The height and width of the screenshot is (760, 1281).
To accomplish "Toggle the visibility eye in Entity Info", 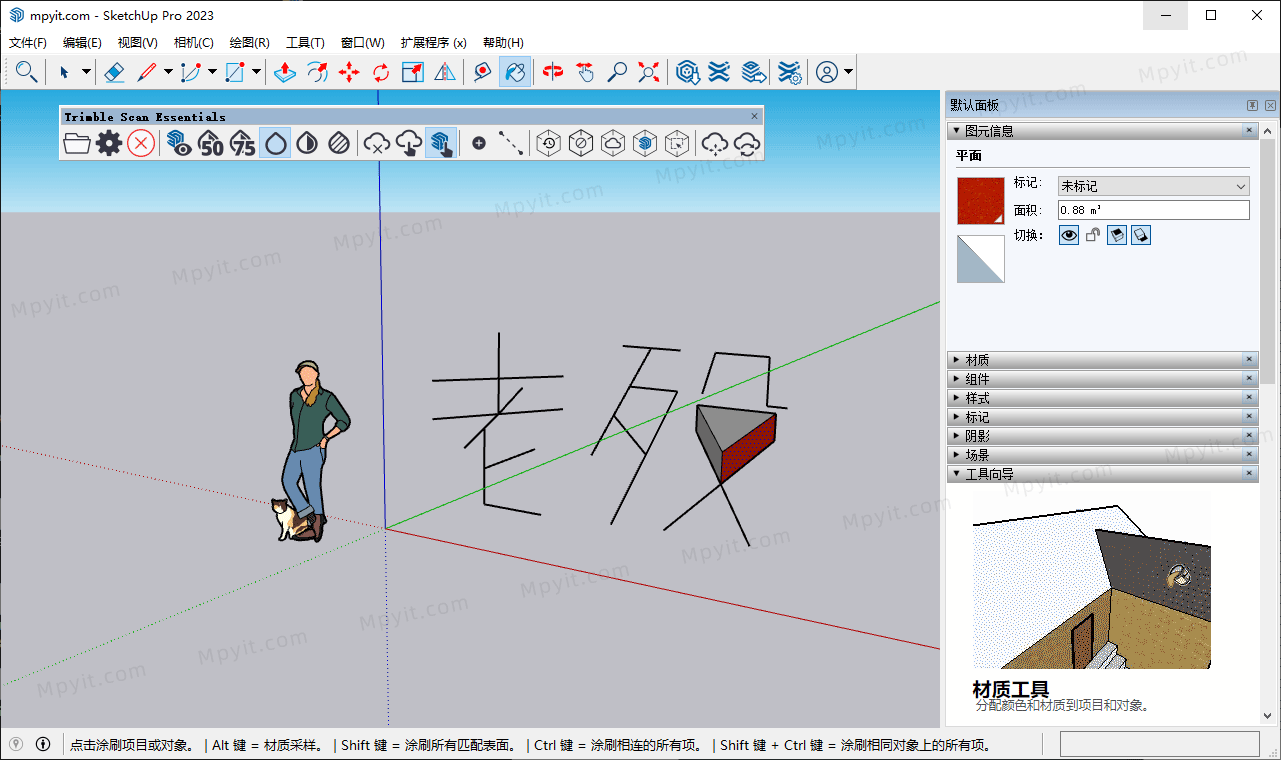I will (x=1069, y=235).
